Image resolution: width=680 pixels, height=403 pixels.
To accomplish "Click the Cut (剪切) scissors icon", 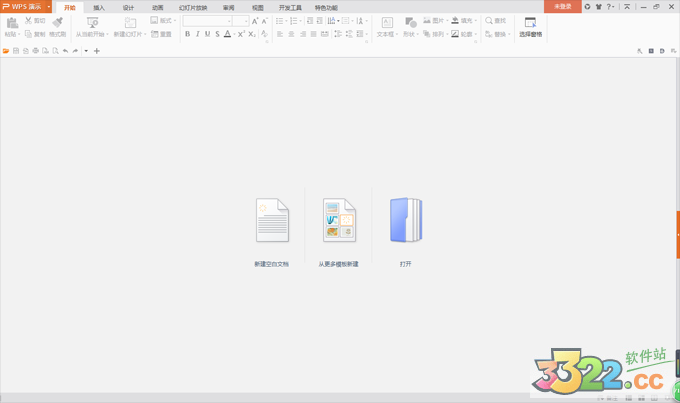I will tap(29, 20).
